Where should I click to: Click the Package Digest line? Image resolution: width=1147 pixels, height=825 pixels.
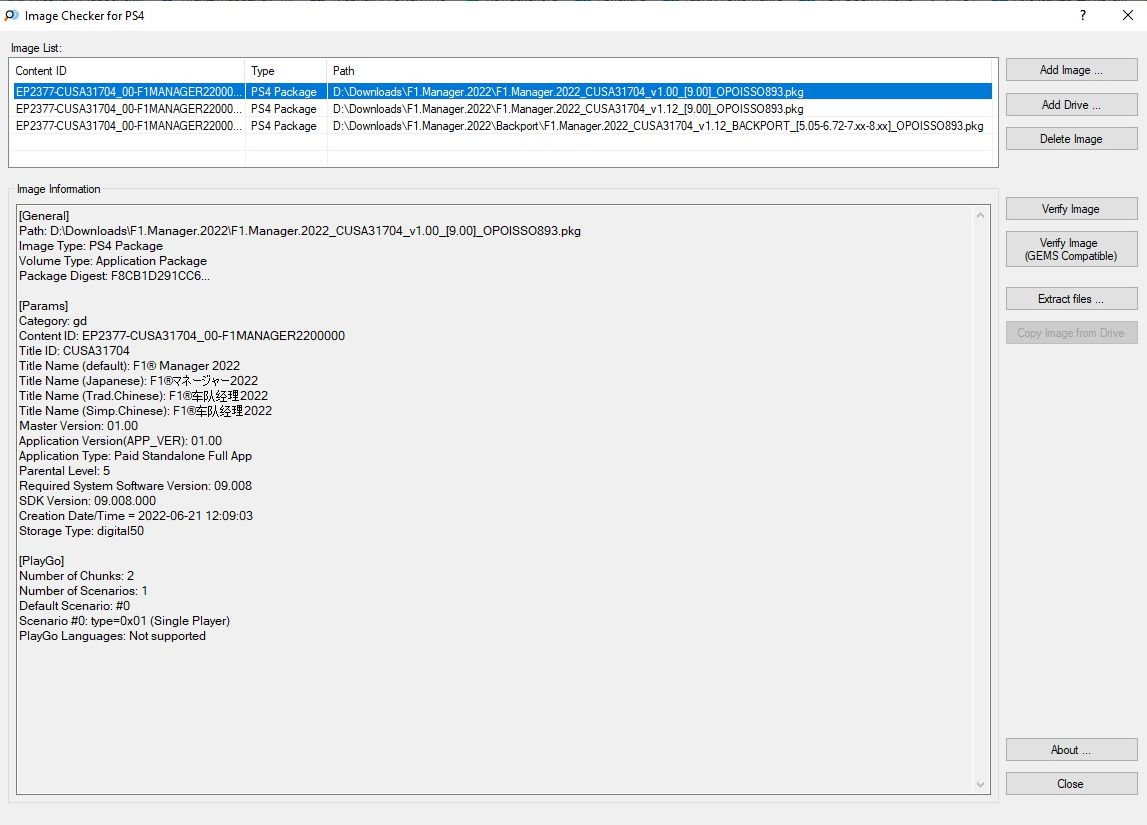point(114,276)
